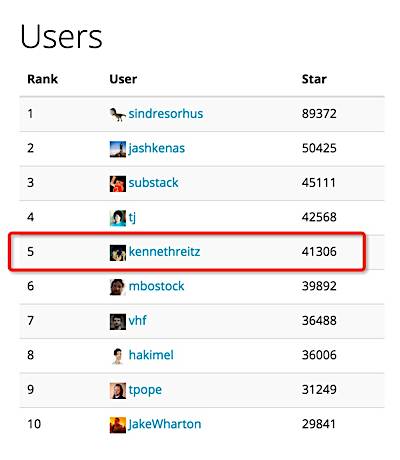Open the jashkenas user link
Screen dimensions: 400x460
(156, 149)
